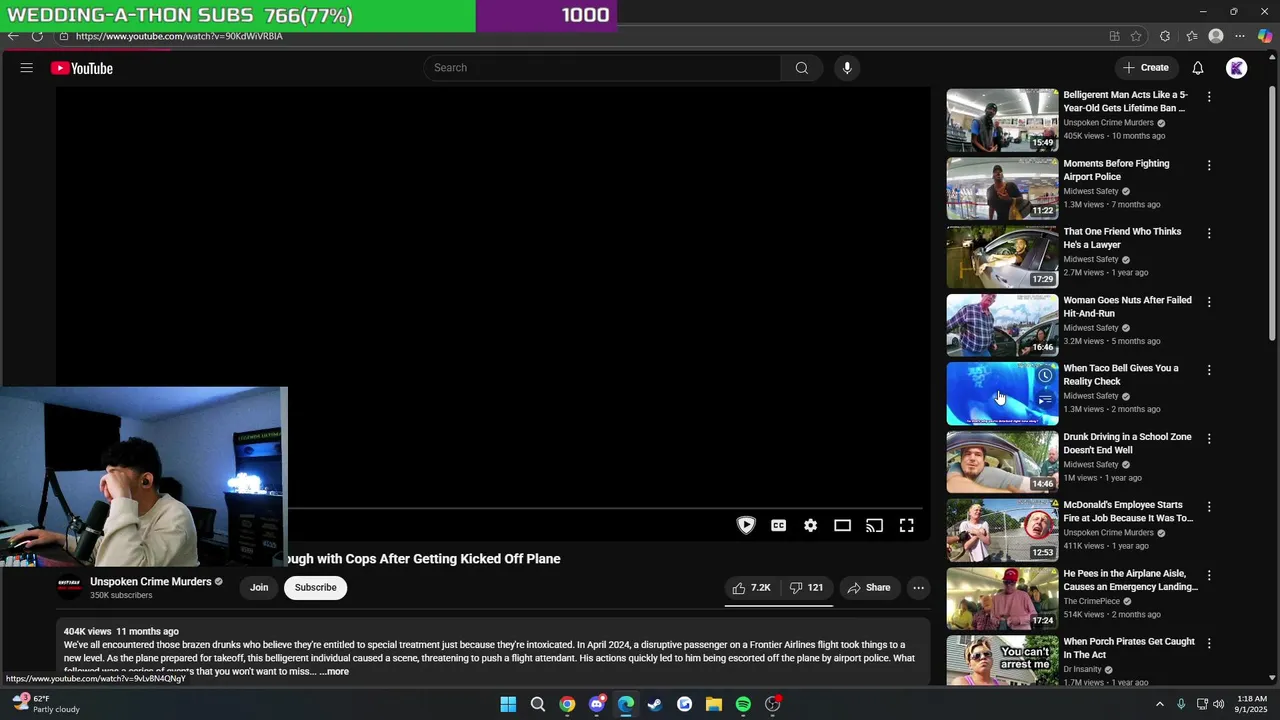This screenshot has width=1280, height=720.
Task: Open Windows Start menu
Action: (508, 704)
